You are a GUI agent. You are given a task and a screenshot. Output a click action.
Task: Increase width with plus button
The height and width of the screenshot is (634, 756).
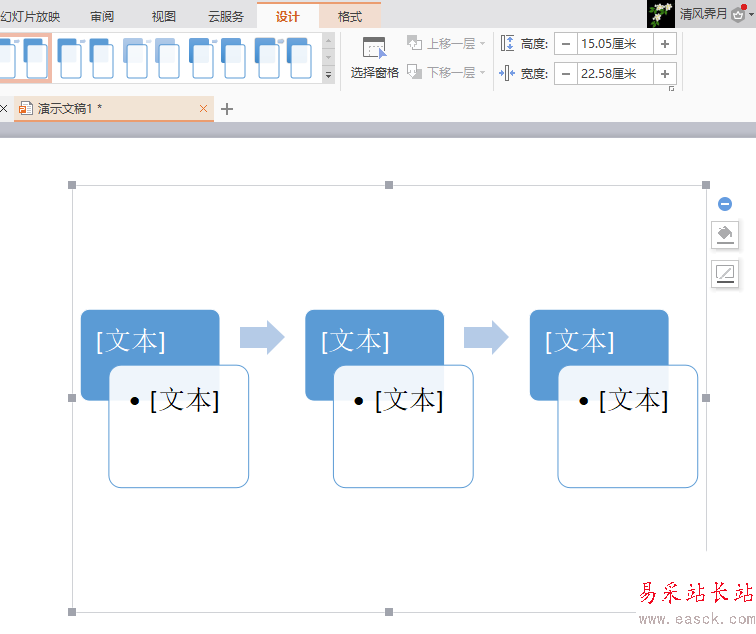pos(665,74)
